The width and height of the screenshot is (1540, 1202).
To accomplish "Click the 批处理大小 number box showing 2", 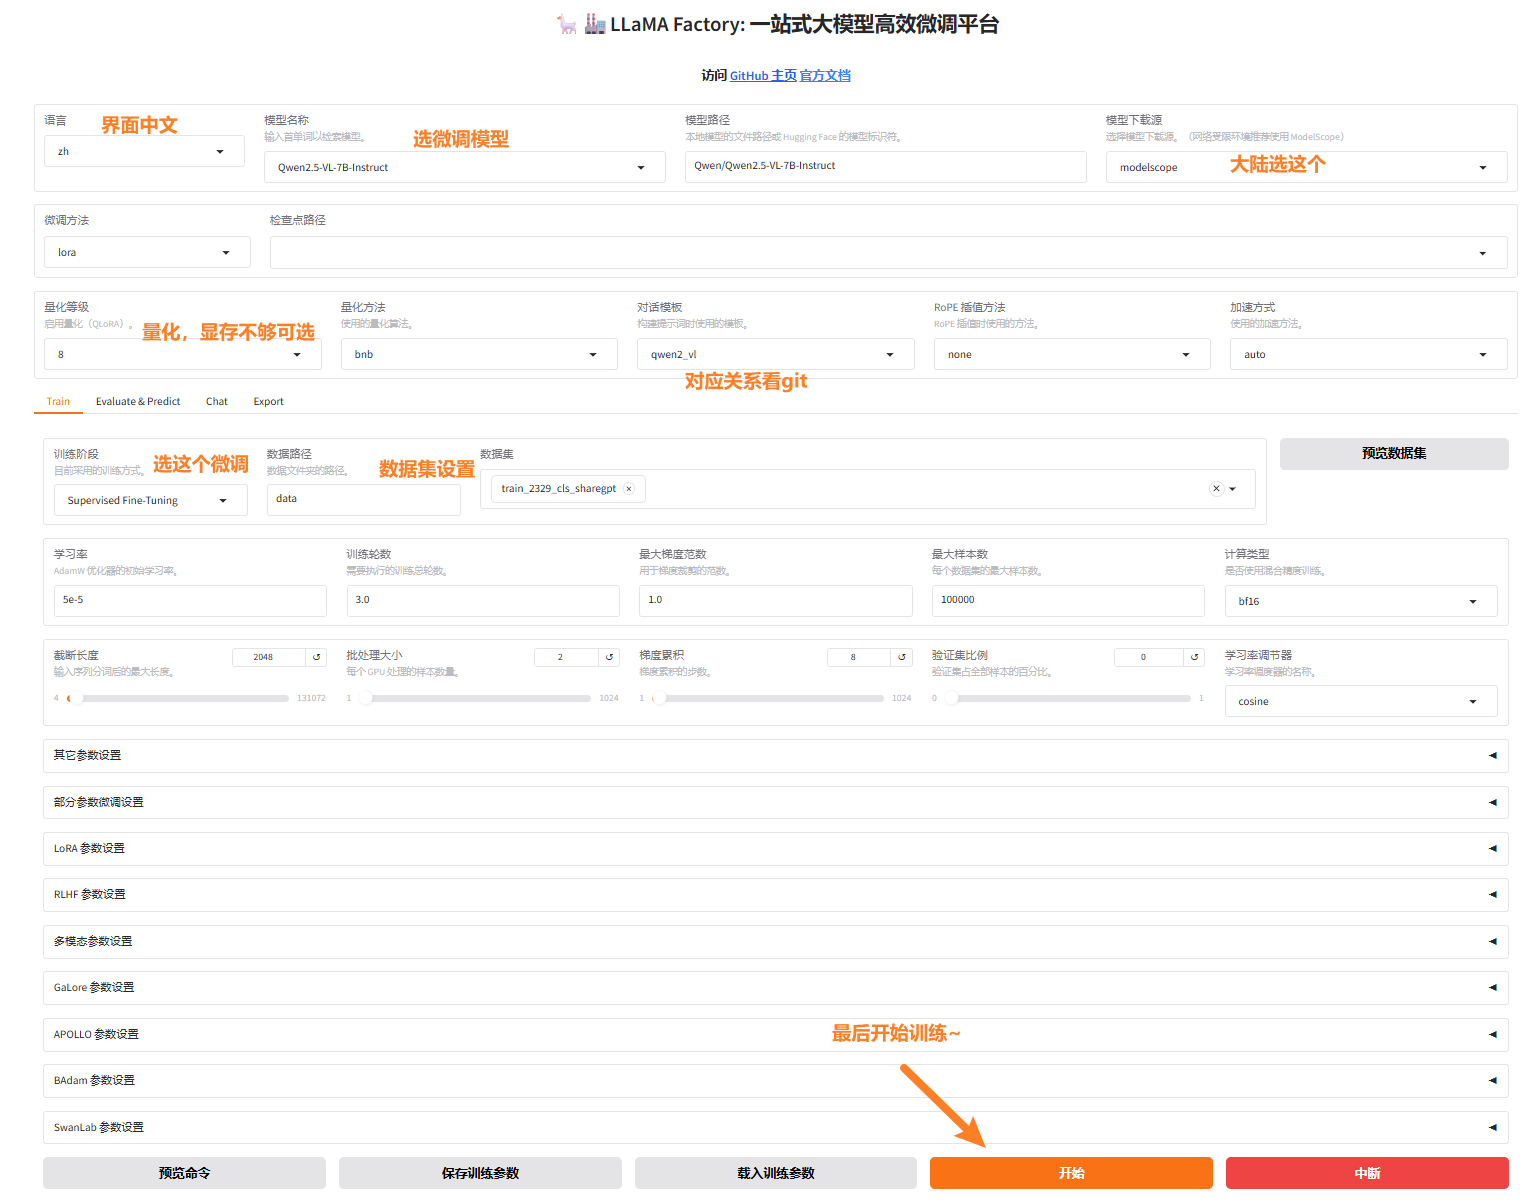I will point(566,657).
